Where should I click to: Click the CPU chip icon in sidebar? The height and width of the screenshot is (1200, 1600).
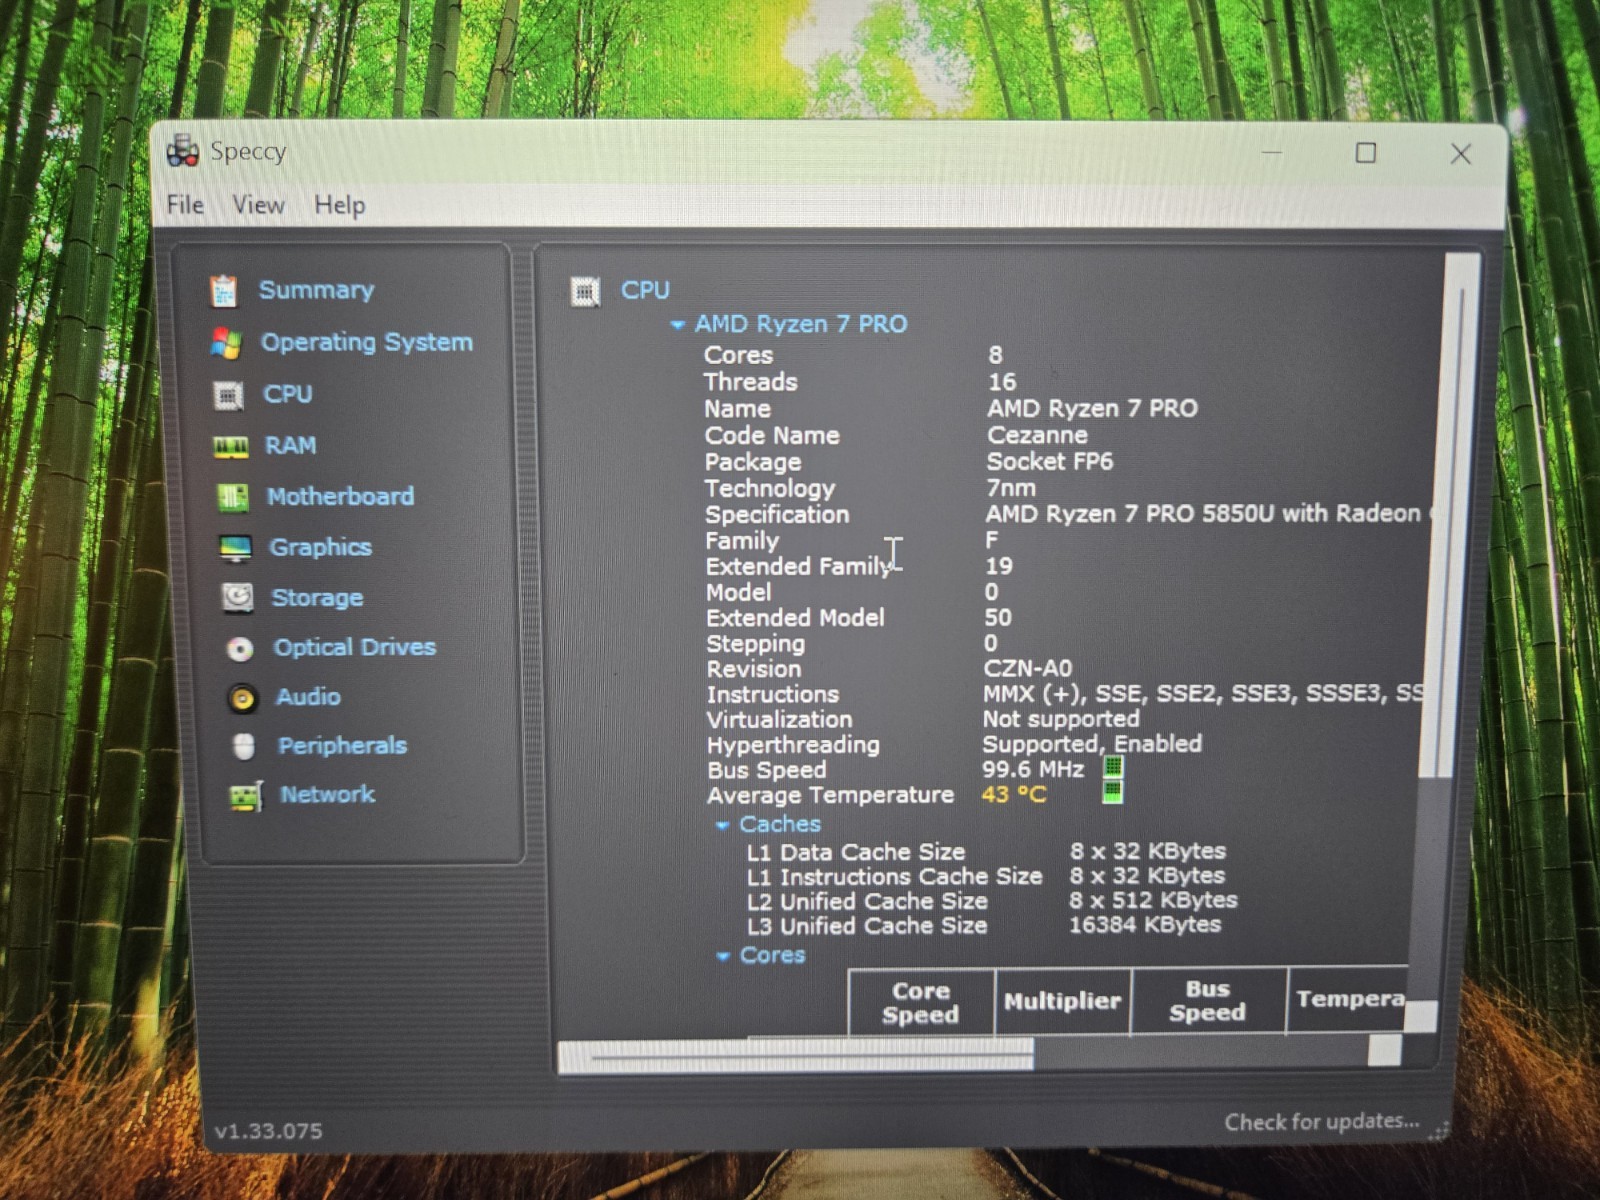coord(229,396)
